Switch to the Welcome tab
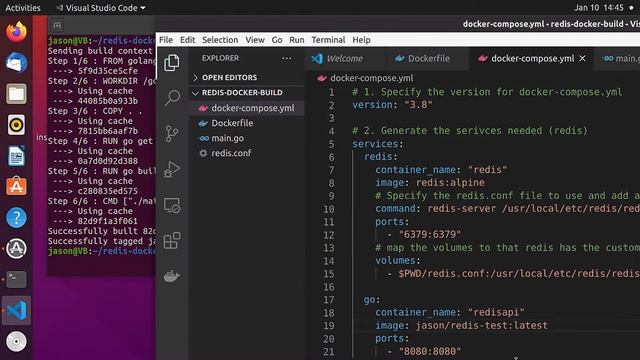640x360 pixels. pyautogui.click(x=345, y=58)
